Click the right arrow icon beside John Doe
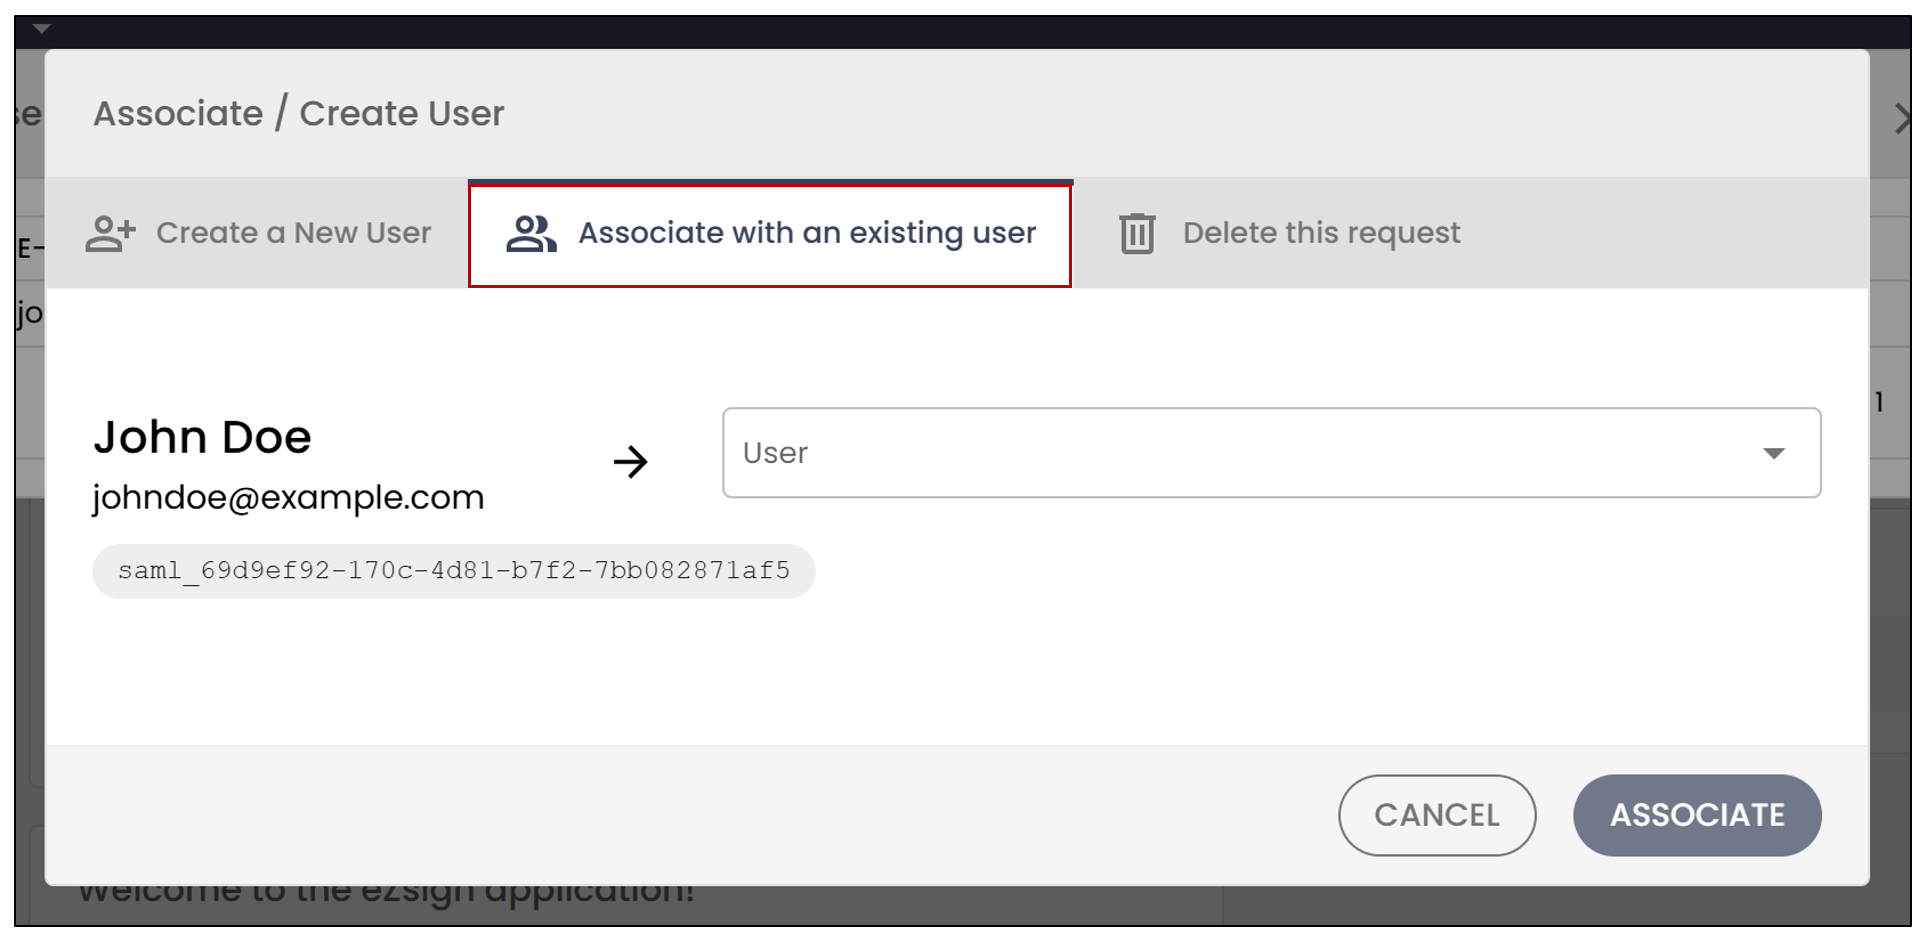The height and width of the screenshot is (938, 1927). (631, 461)
